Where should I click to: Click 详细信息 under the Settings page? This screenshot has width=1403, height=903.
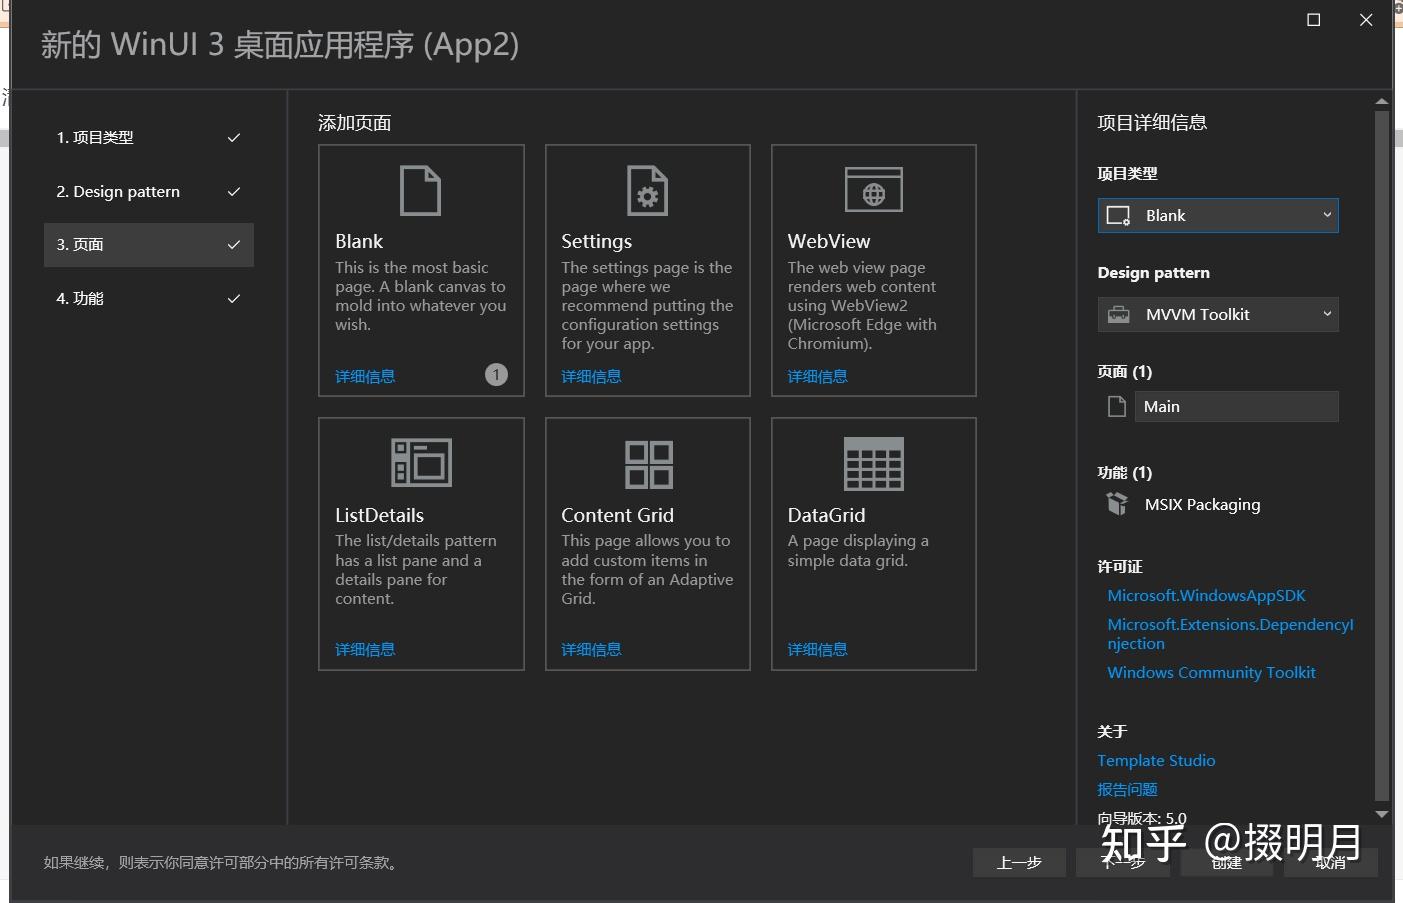click(591, 377)
